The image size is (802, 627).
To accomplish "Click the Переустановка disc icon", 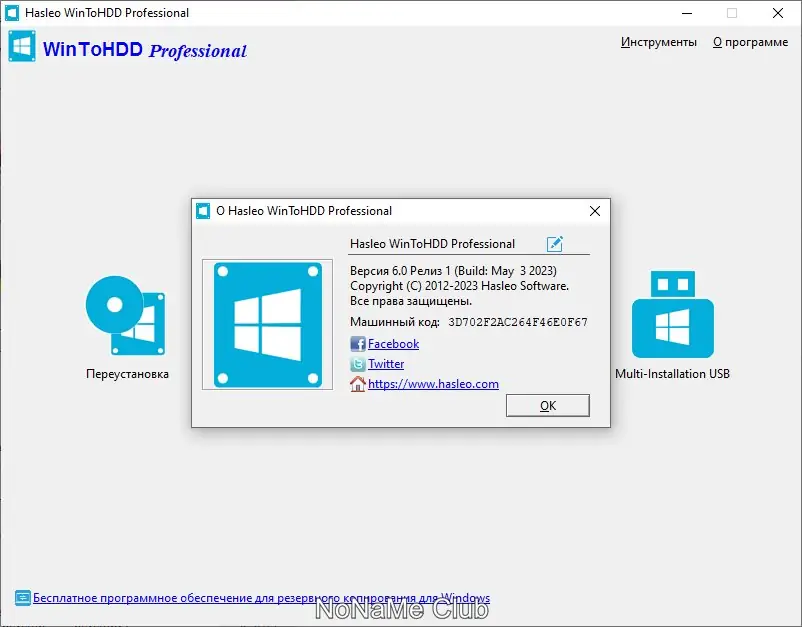I will click(126, 316).
